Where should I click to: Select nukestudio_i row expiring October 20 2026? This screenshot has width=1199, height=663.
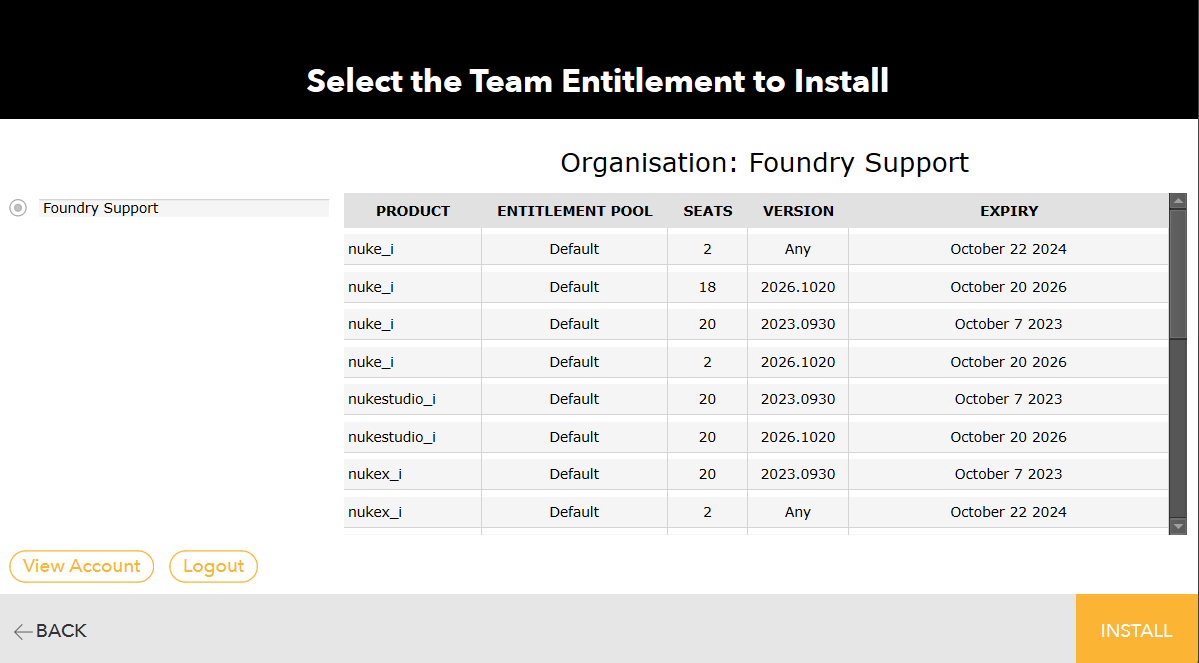(x=756, y=437)
